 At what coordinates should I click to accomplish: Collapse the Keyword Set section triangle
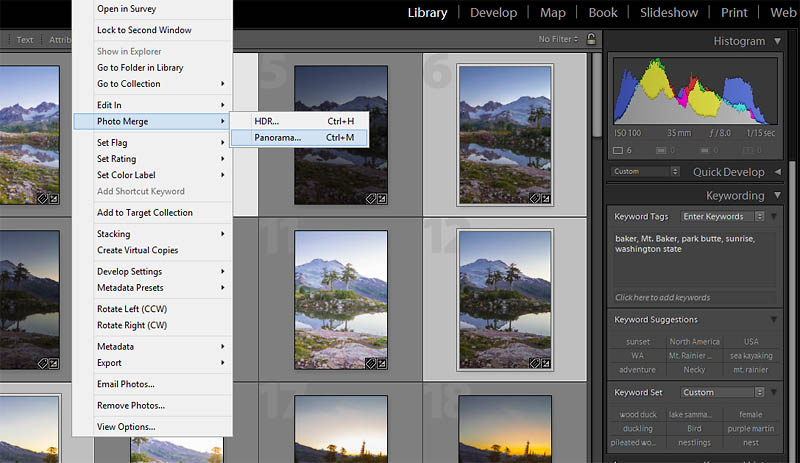pyautogui.click(x=774, y=392)
